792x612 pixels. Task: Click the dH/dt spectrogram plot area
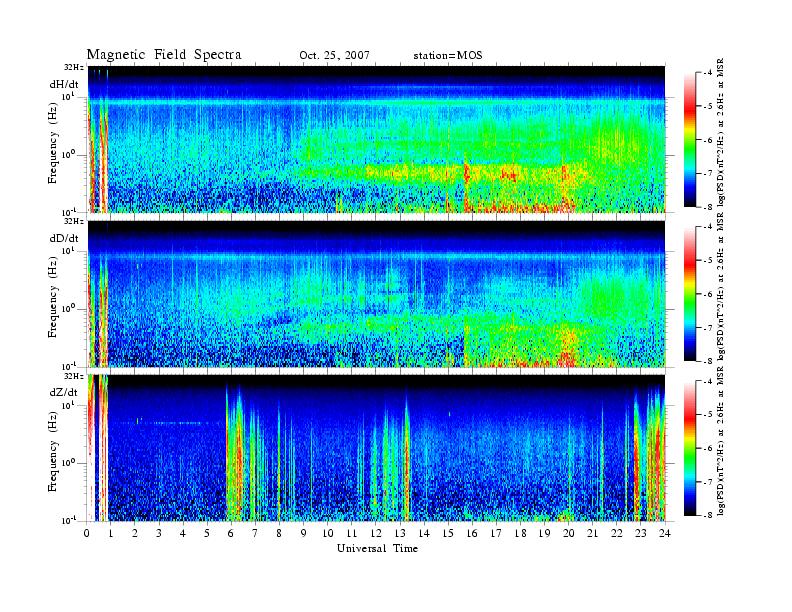(377, 139)
